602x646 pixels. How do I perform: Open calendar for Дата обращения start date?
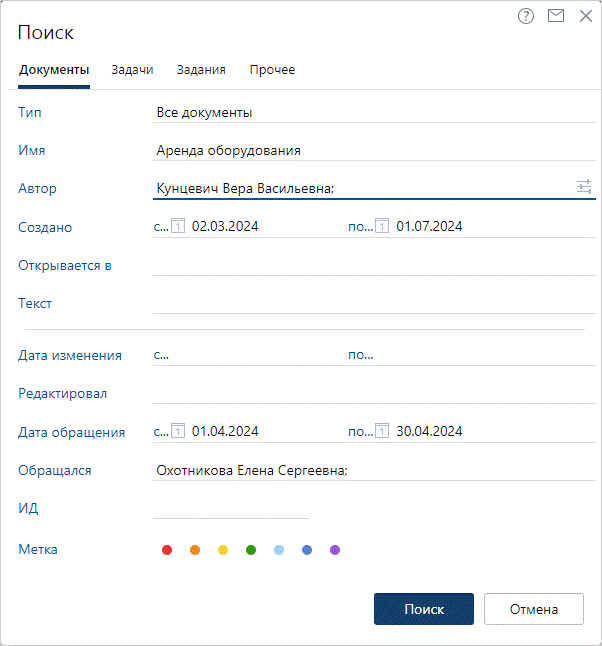178,431
